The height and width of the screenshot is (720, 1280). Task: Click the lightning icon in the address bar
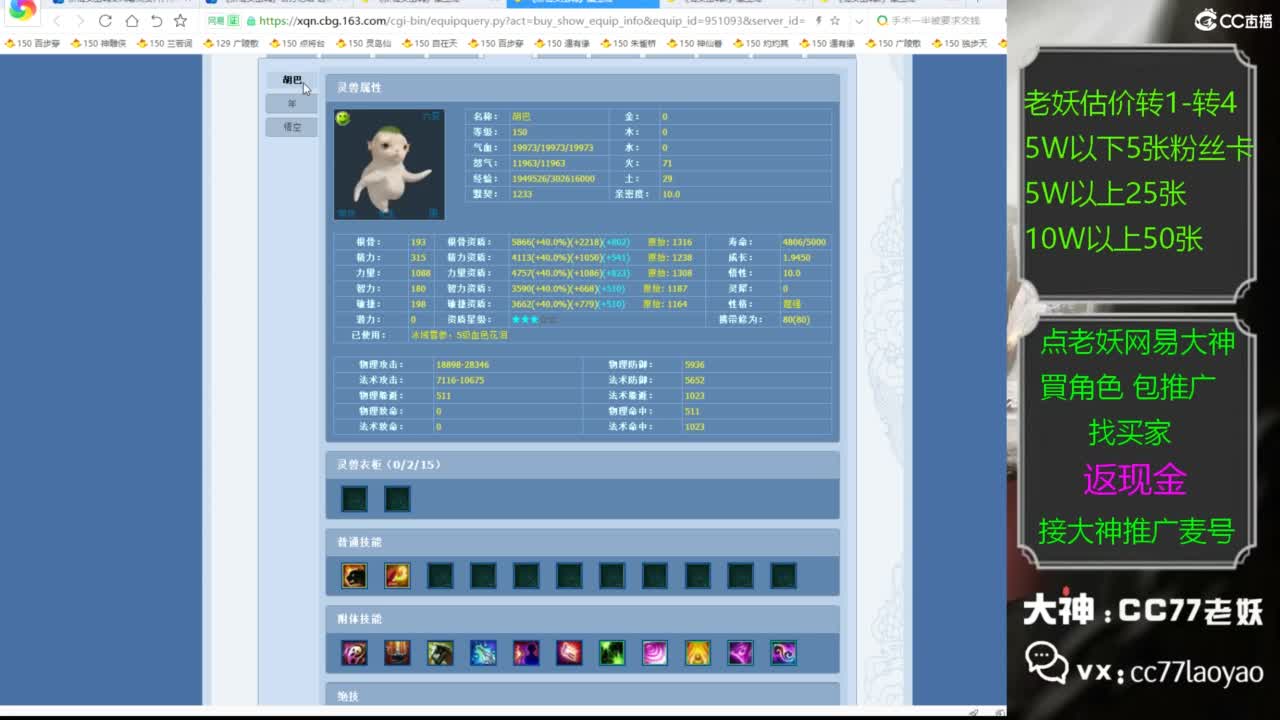click(x=819, y=21)
